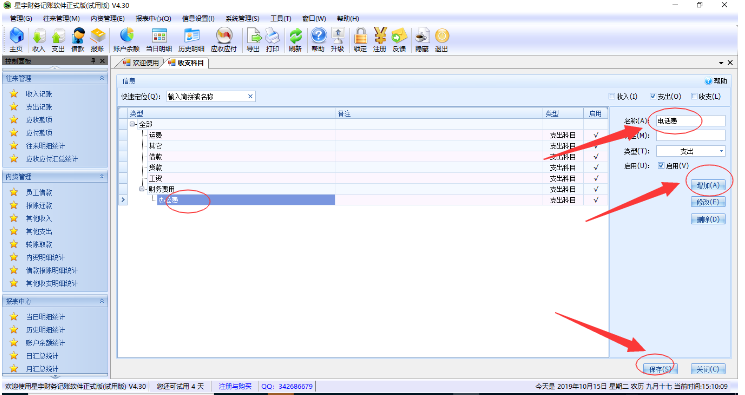Click the 添加(A) add button
The image size is (745, 395).
coord(708,185)
